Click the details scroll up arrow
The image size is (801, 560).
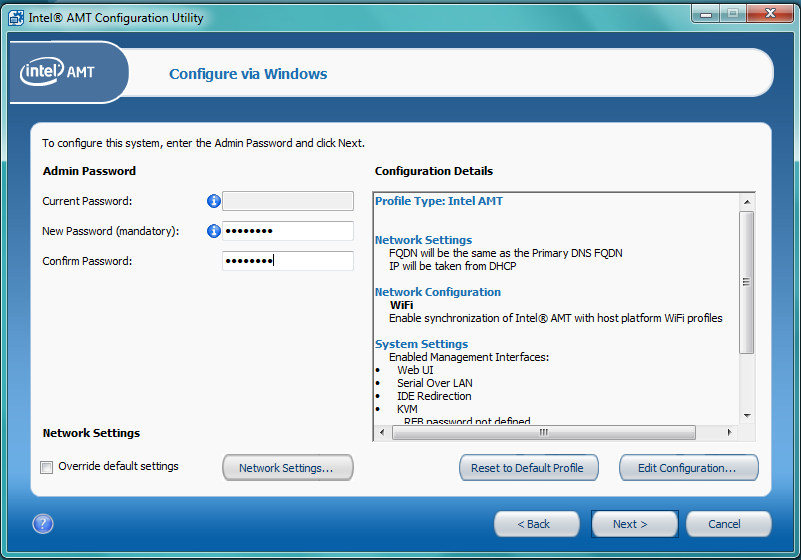coord(747,202)
